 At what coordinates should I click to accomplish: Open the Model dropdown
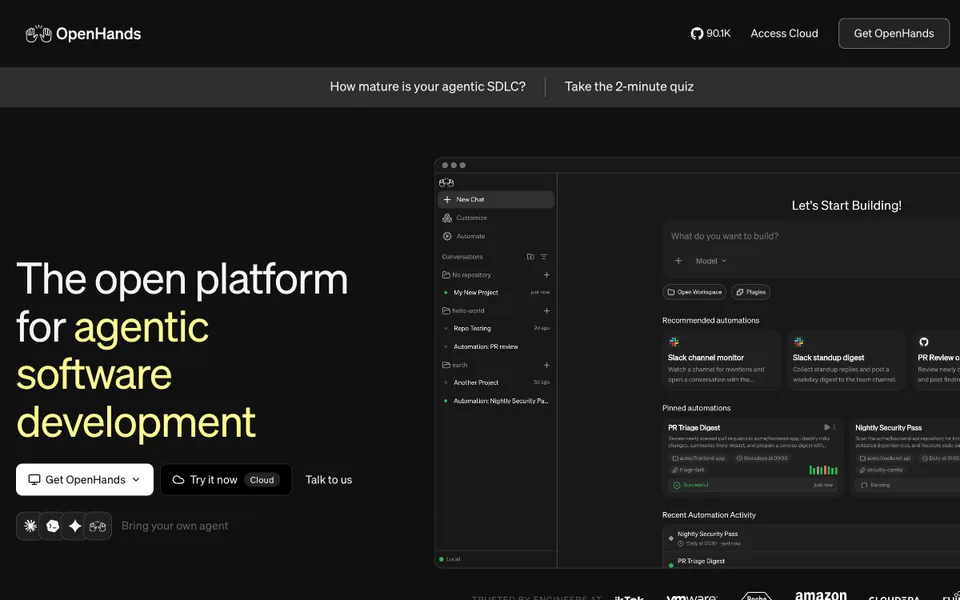pos(711,261)
